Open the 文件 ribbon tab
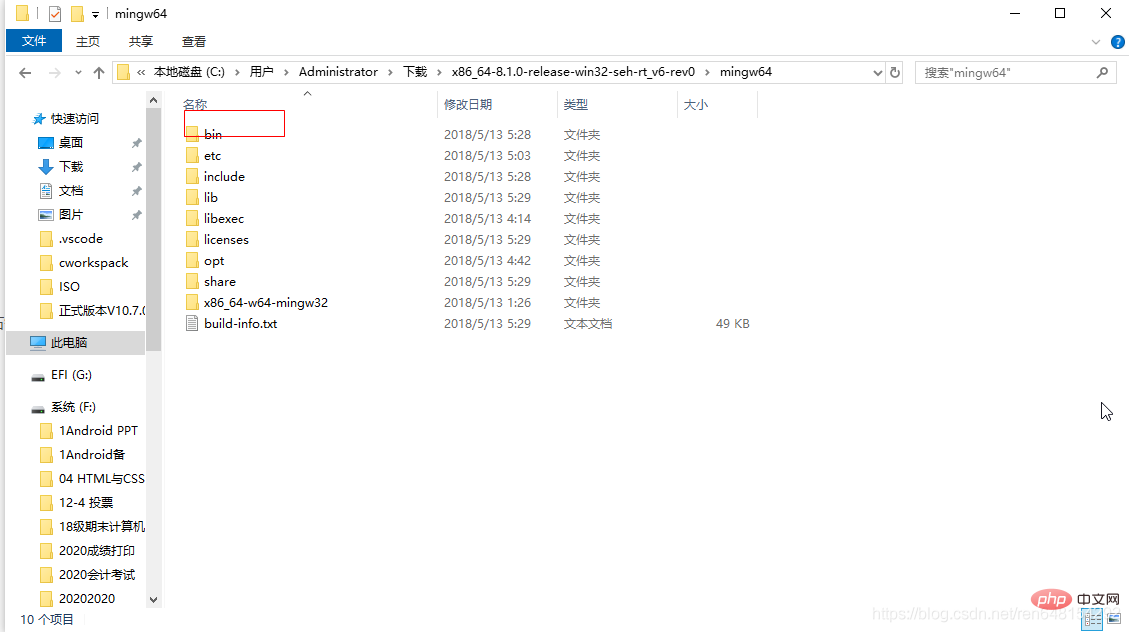Screen dimensions: 1130x632 click(34, 41)
